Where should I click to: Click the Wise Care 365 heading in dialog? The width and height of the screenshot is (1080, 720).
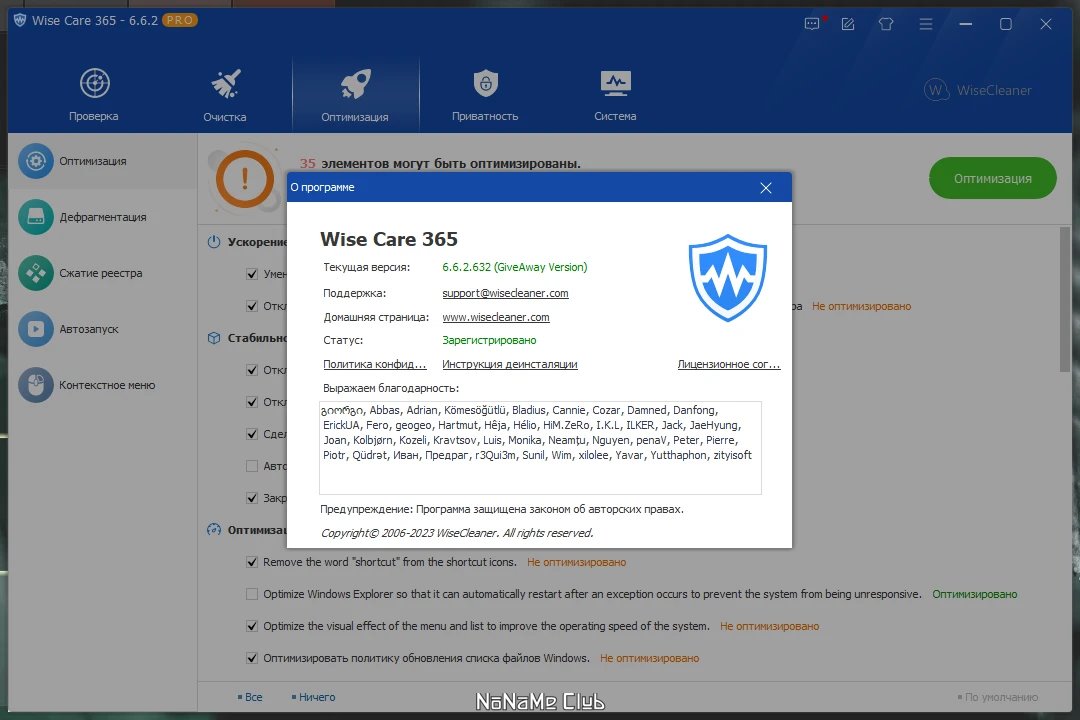pyautogui.click(x=388, y=239)
